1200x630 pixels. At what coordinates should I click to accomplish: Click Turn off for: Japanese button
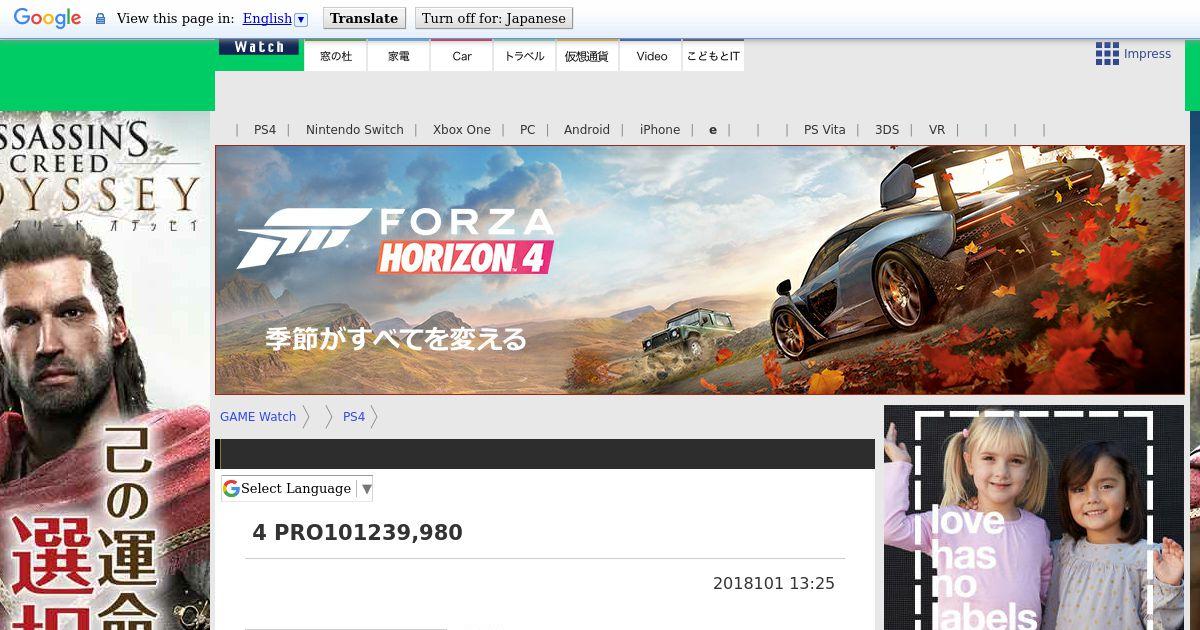(x=494, y=18)
